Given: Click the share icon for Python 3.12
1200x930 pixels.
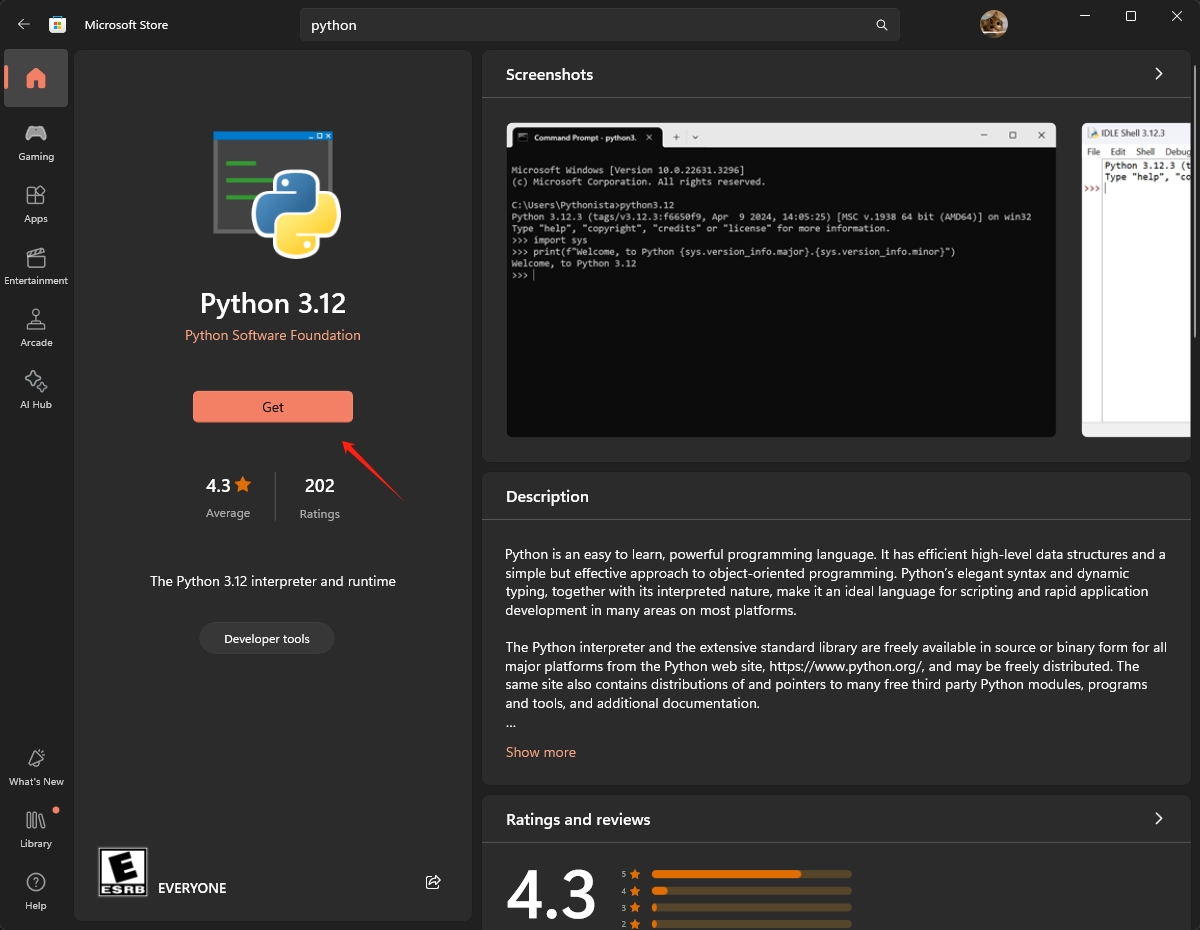Looking at the screenshot, I should click(x=433, y=882).
